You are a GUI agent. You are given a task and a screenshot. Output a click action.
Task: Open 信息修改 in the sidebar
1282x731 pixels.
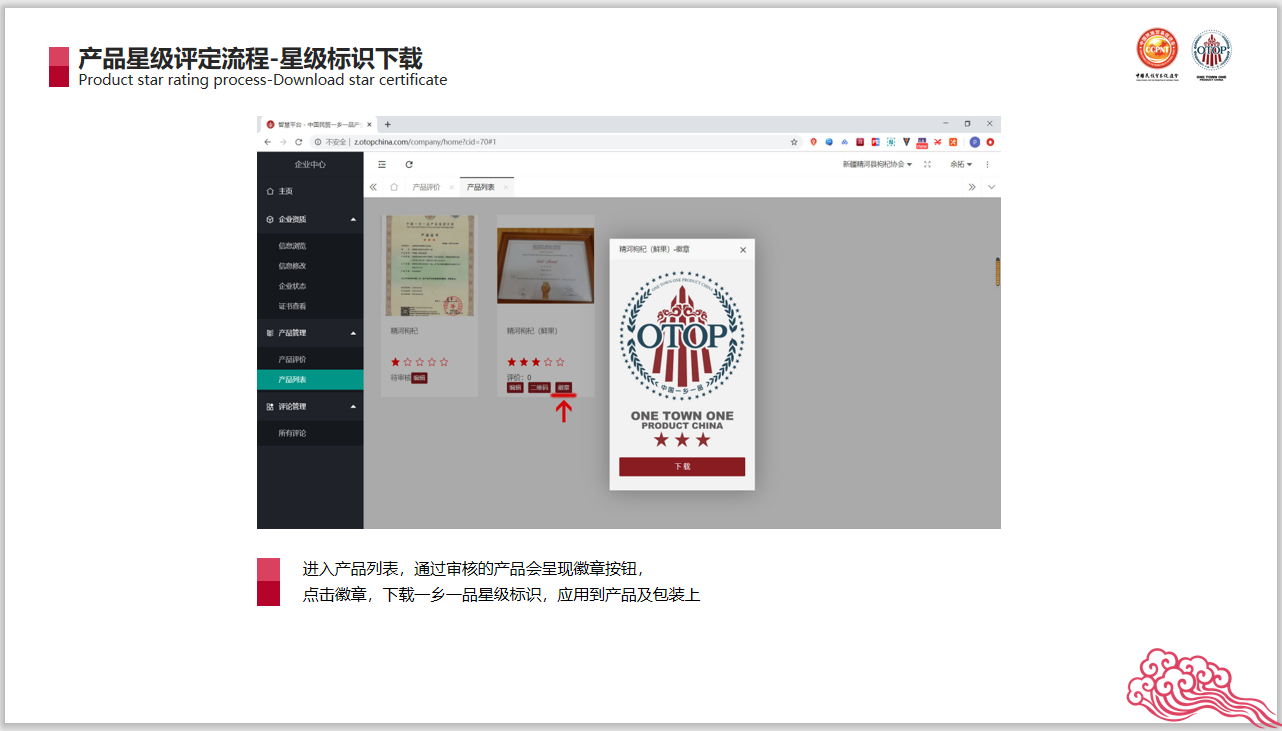coord(310,266)
